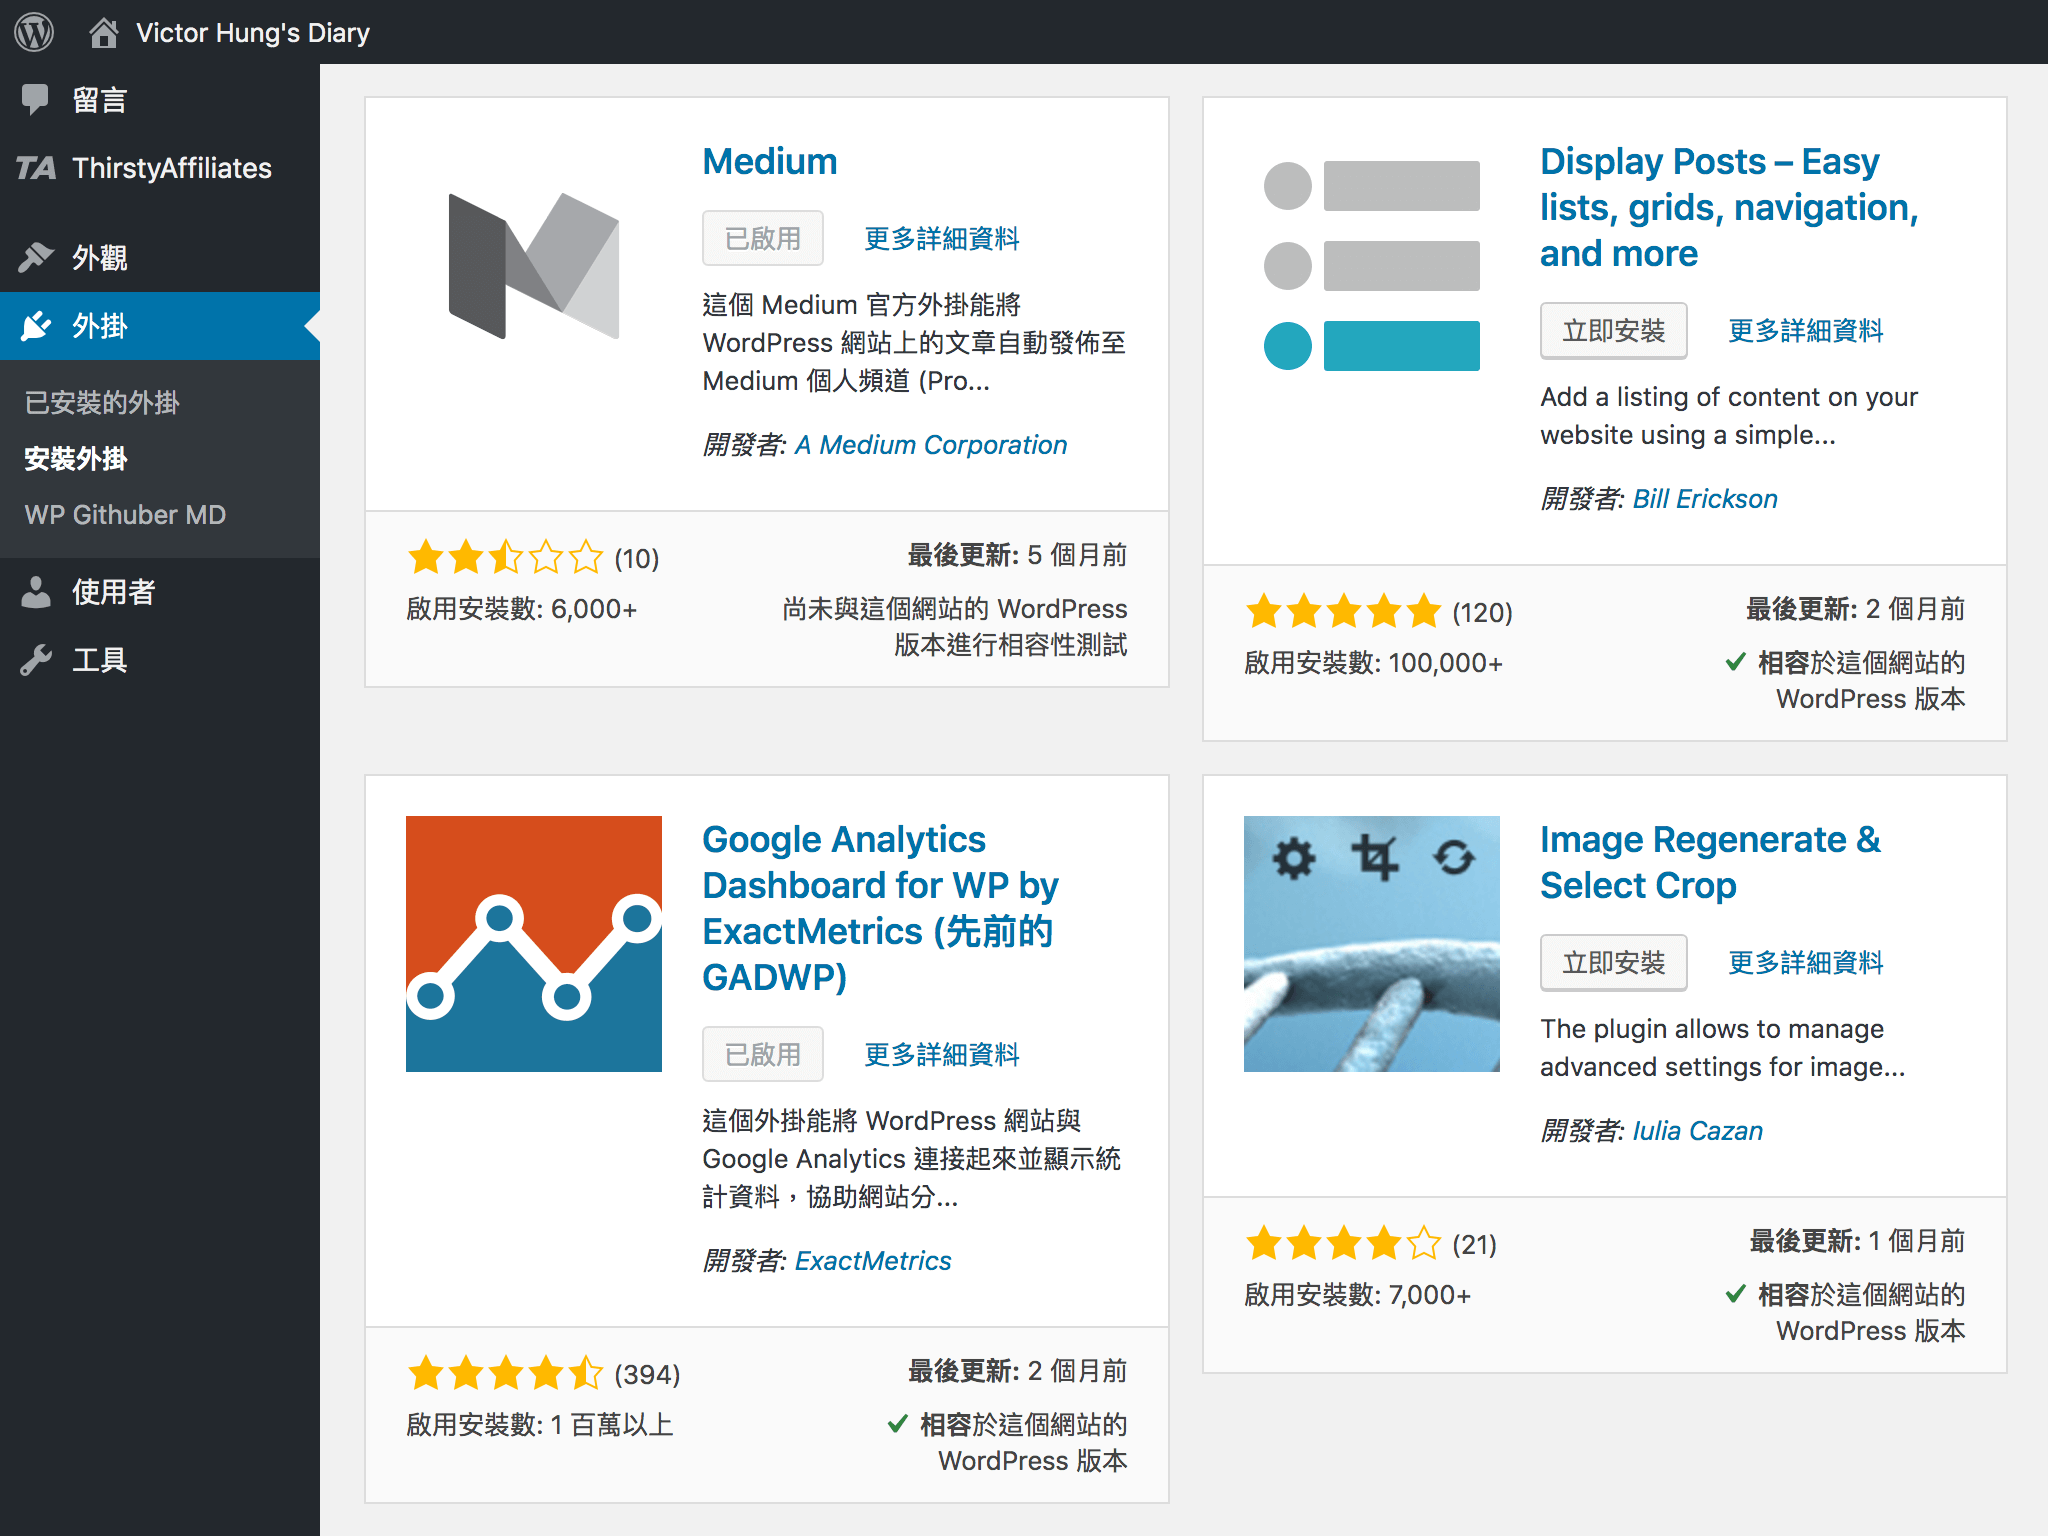Image resolution: width=2048 pixels, height=1536 pixels.
Task: Open the WP Githuber MD submenu item
Action: coord(125,514)
